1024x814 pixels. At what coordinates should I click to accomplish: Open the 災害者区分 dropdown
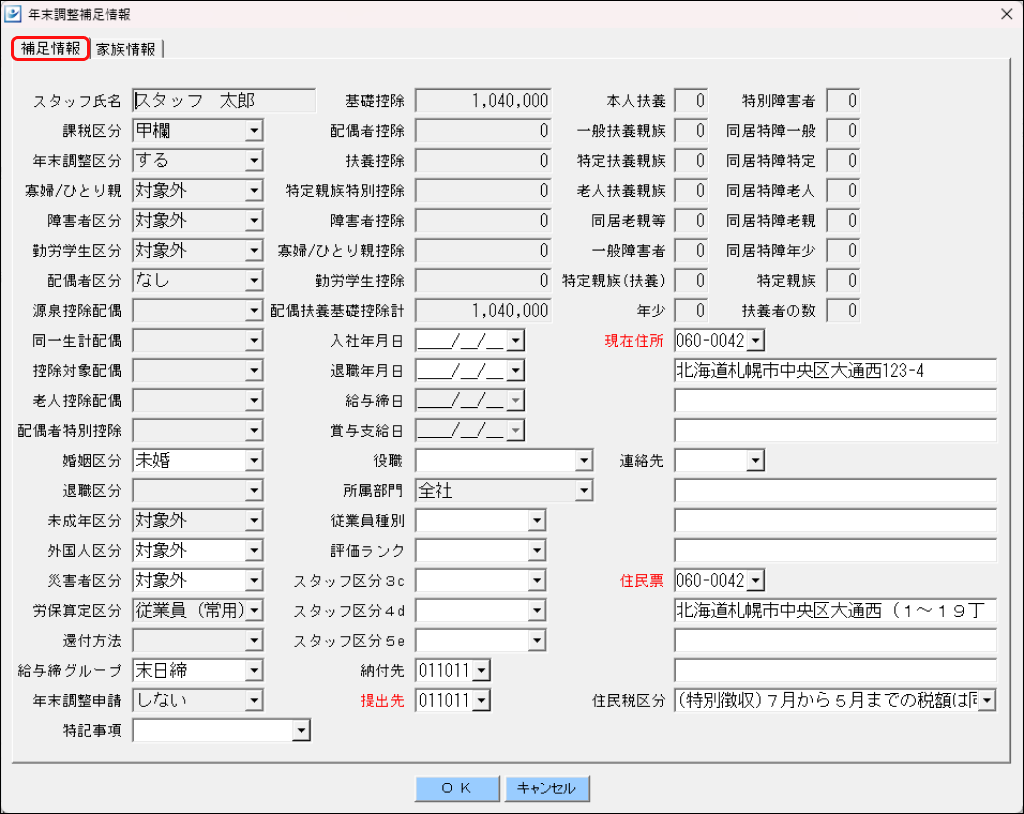coord(254,581)
